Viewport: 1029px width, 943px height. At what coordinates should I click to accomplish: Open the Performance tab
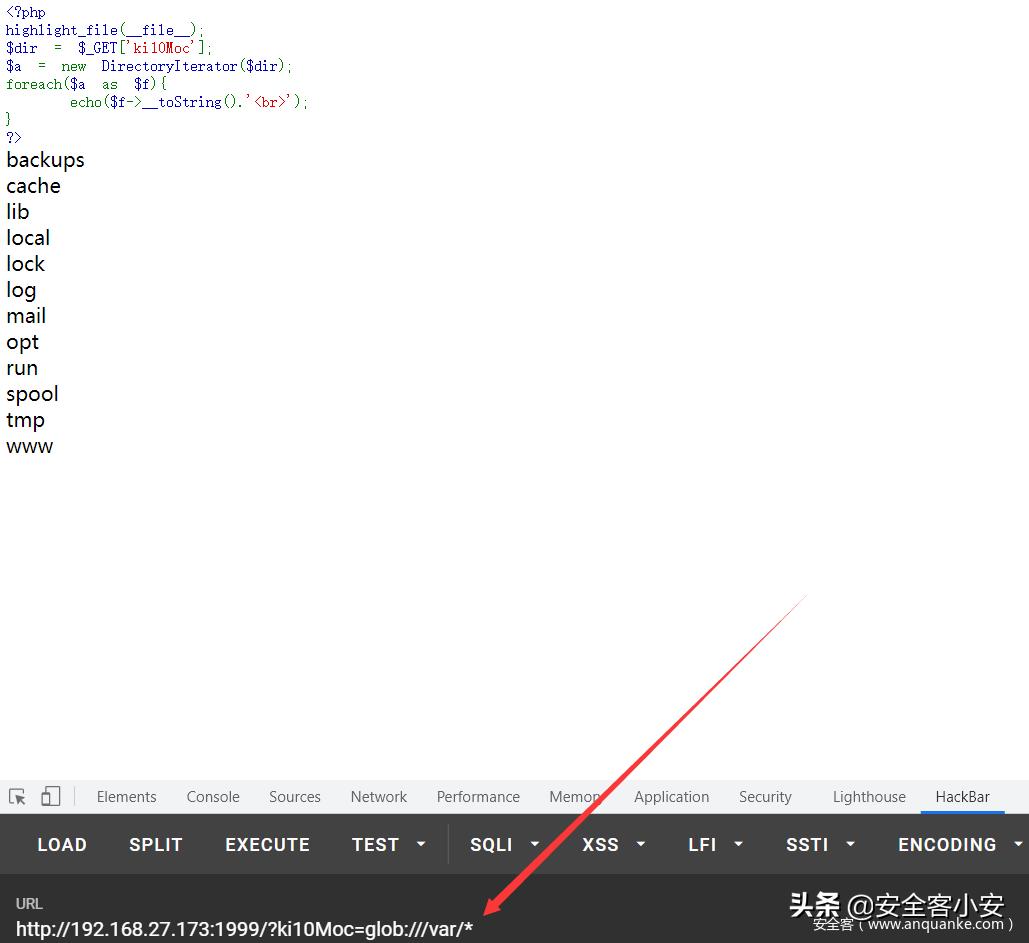[x=478, y=797]
